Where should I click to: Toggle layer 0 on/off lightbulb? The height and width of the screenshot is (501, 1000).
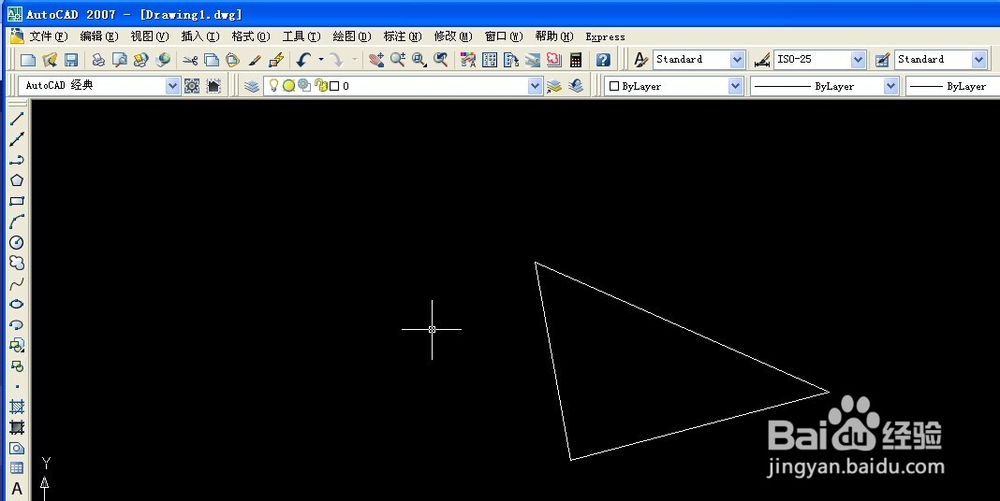tap(274, 85)
